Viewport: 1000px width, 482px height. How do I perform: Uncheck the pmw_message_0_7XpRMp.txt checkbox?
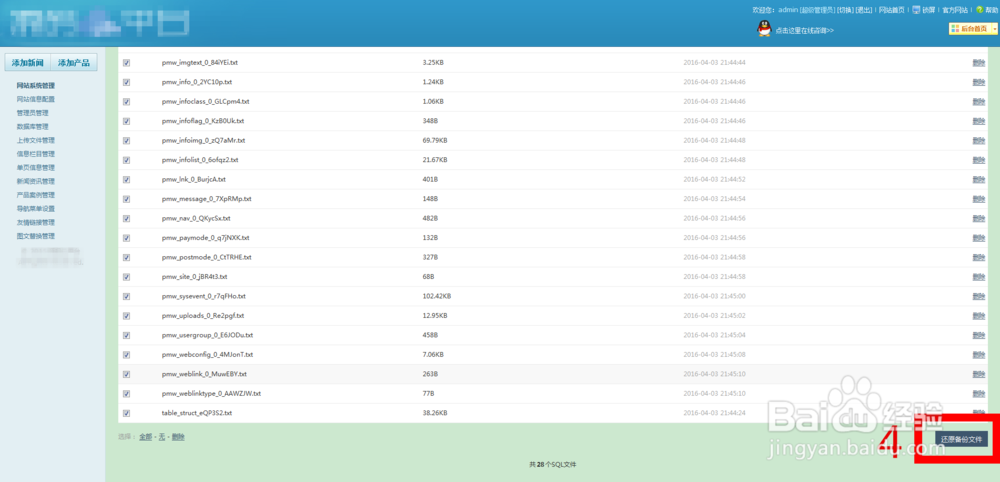click(126, 199)
